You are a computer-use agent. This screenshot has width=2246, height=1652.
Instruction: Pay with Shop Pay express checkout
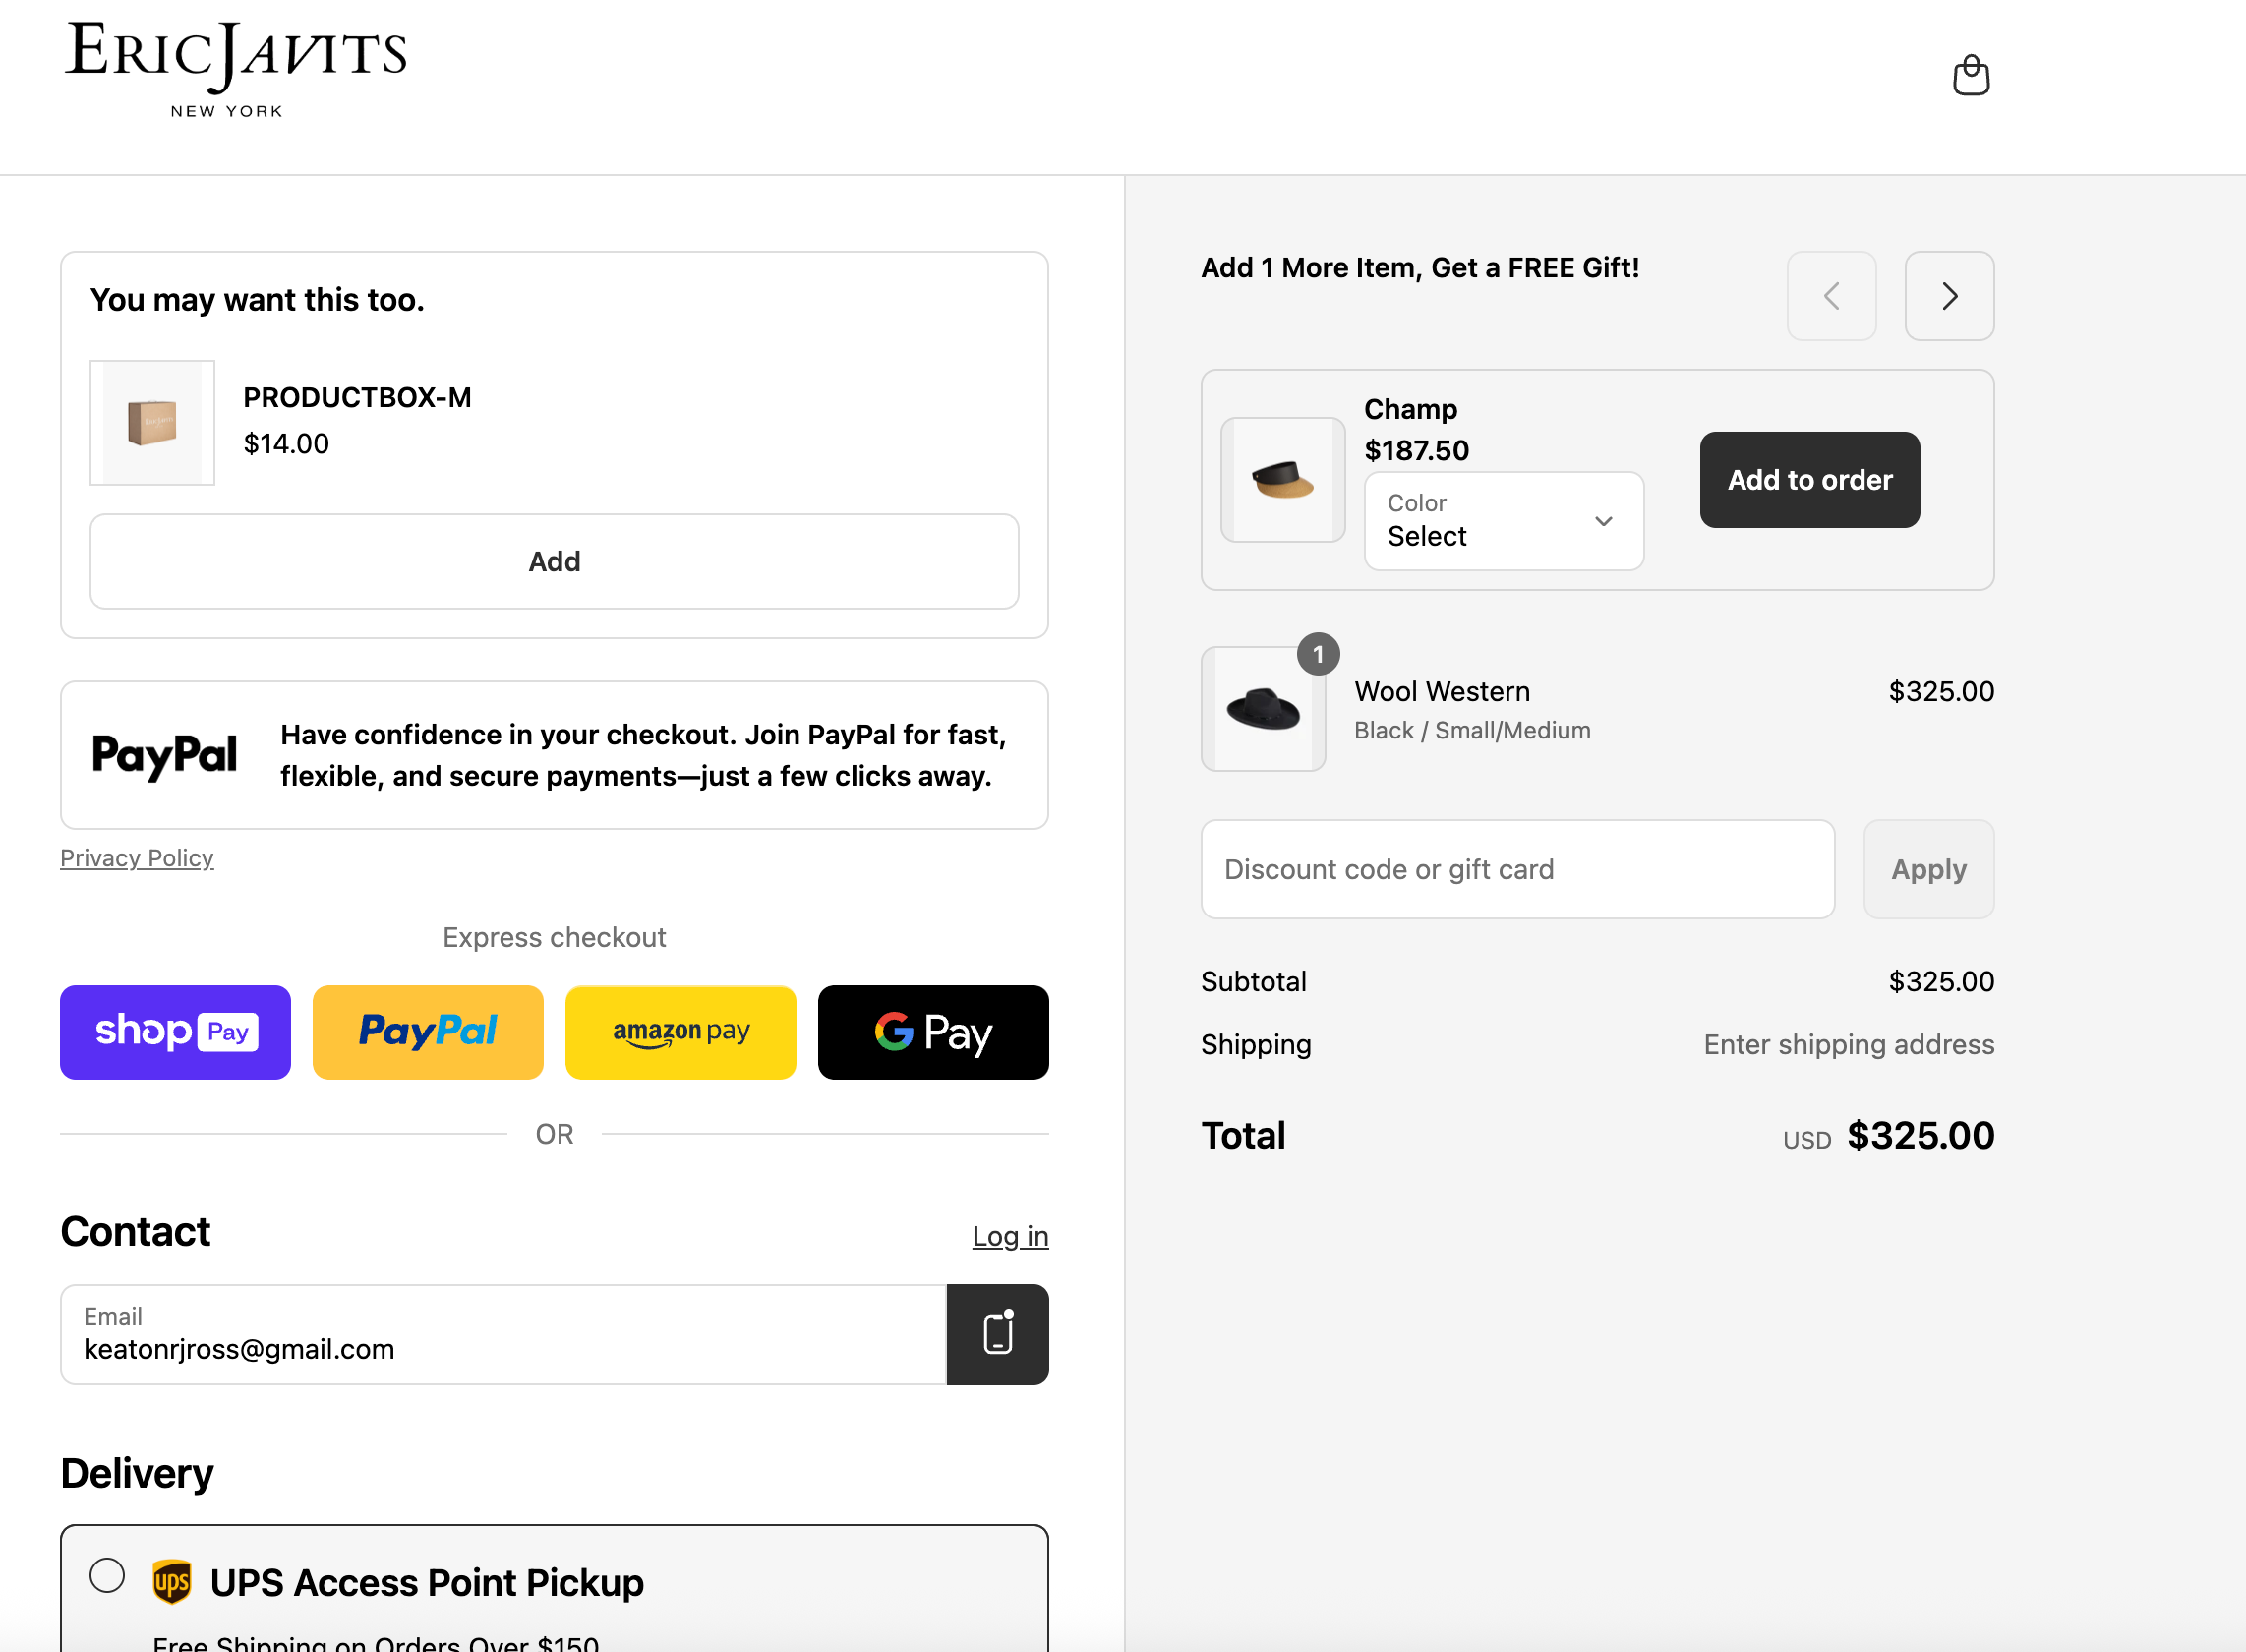(x=175, y=1031)
